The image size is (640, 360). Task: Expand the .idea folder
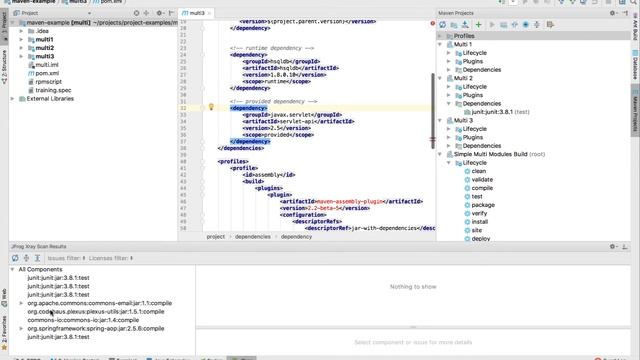(x=21, y=31)
